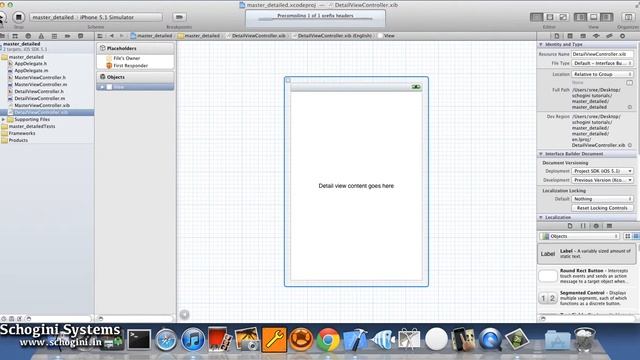This screenshot has width=640, height=360.
Task: Edit the Resource Name field
Action: click(x=602, y=54)
